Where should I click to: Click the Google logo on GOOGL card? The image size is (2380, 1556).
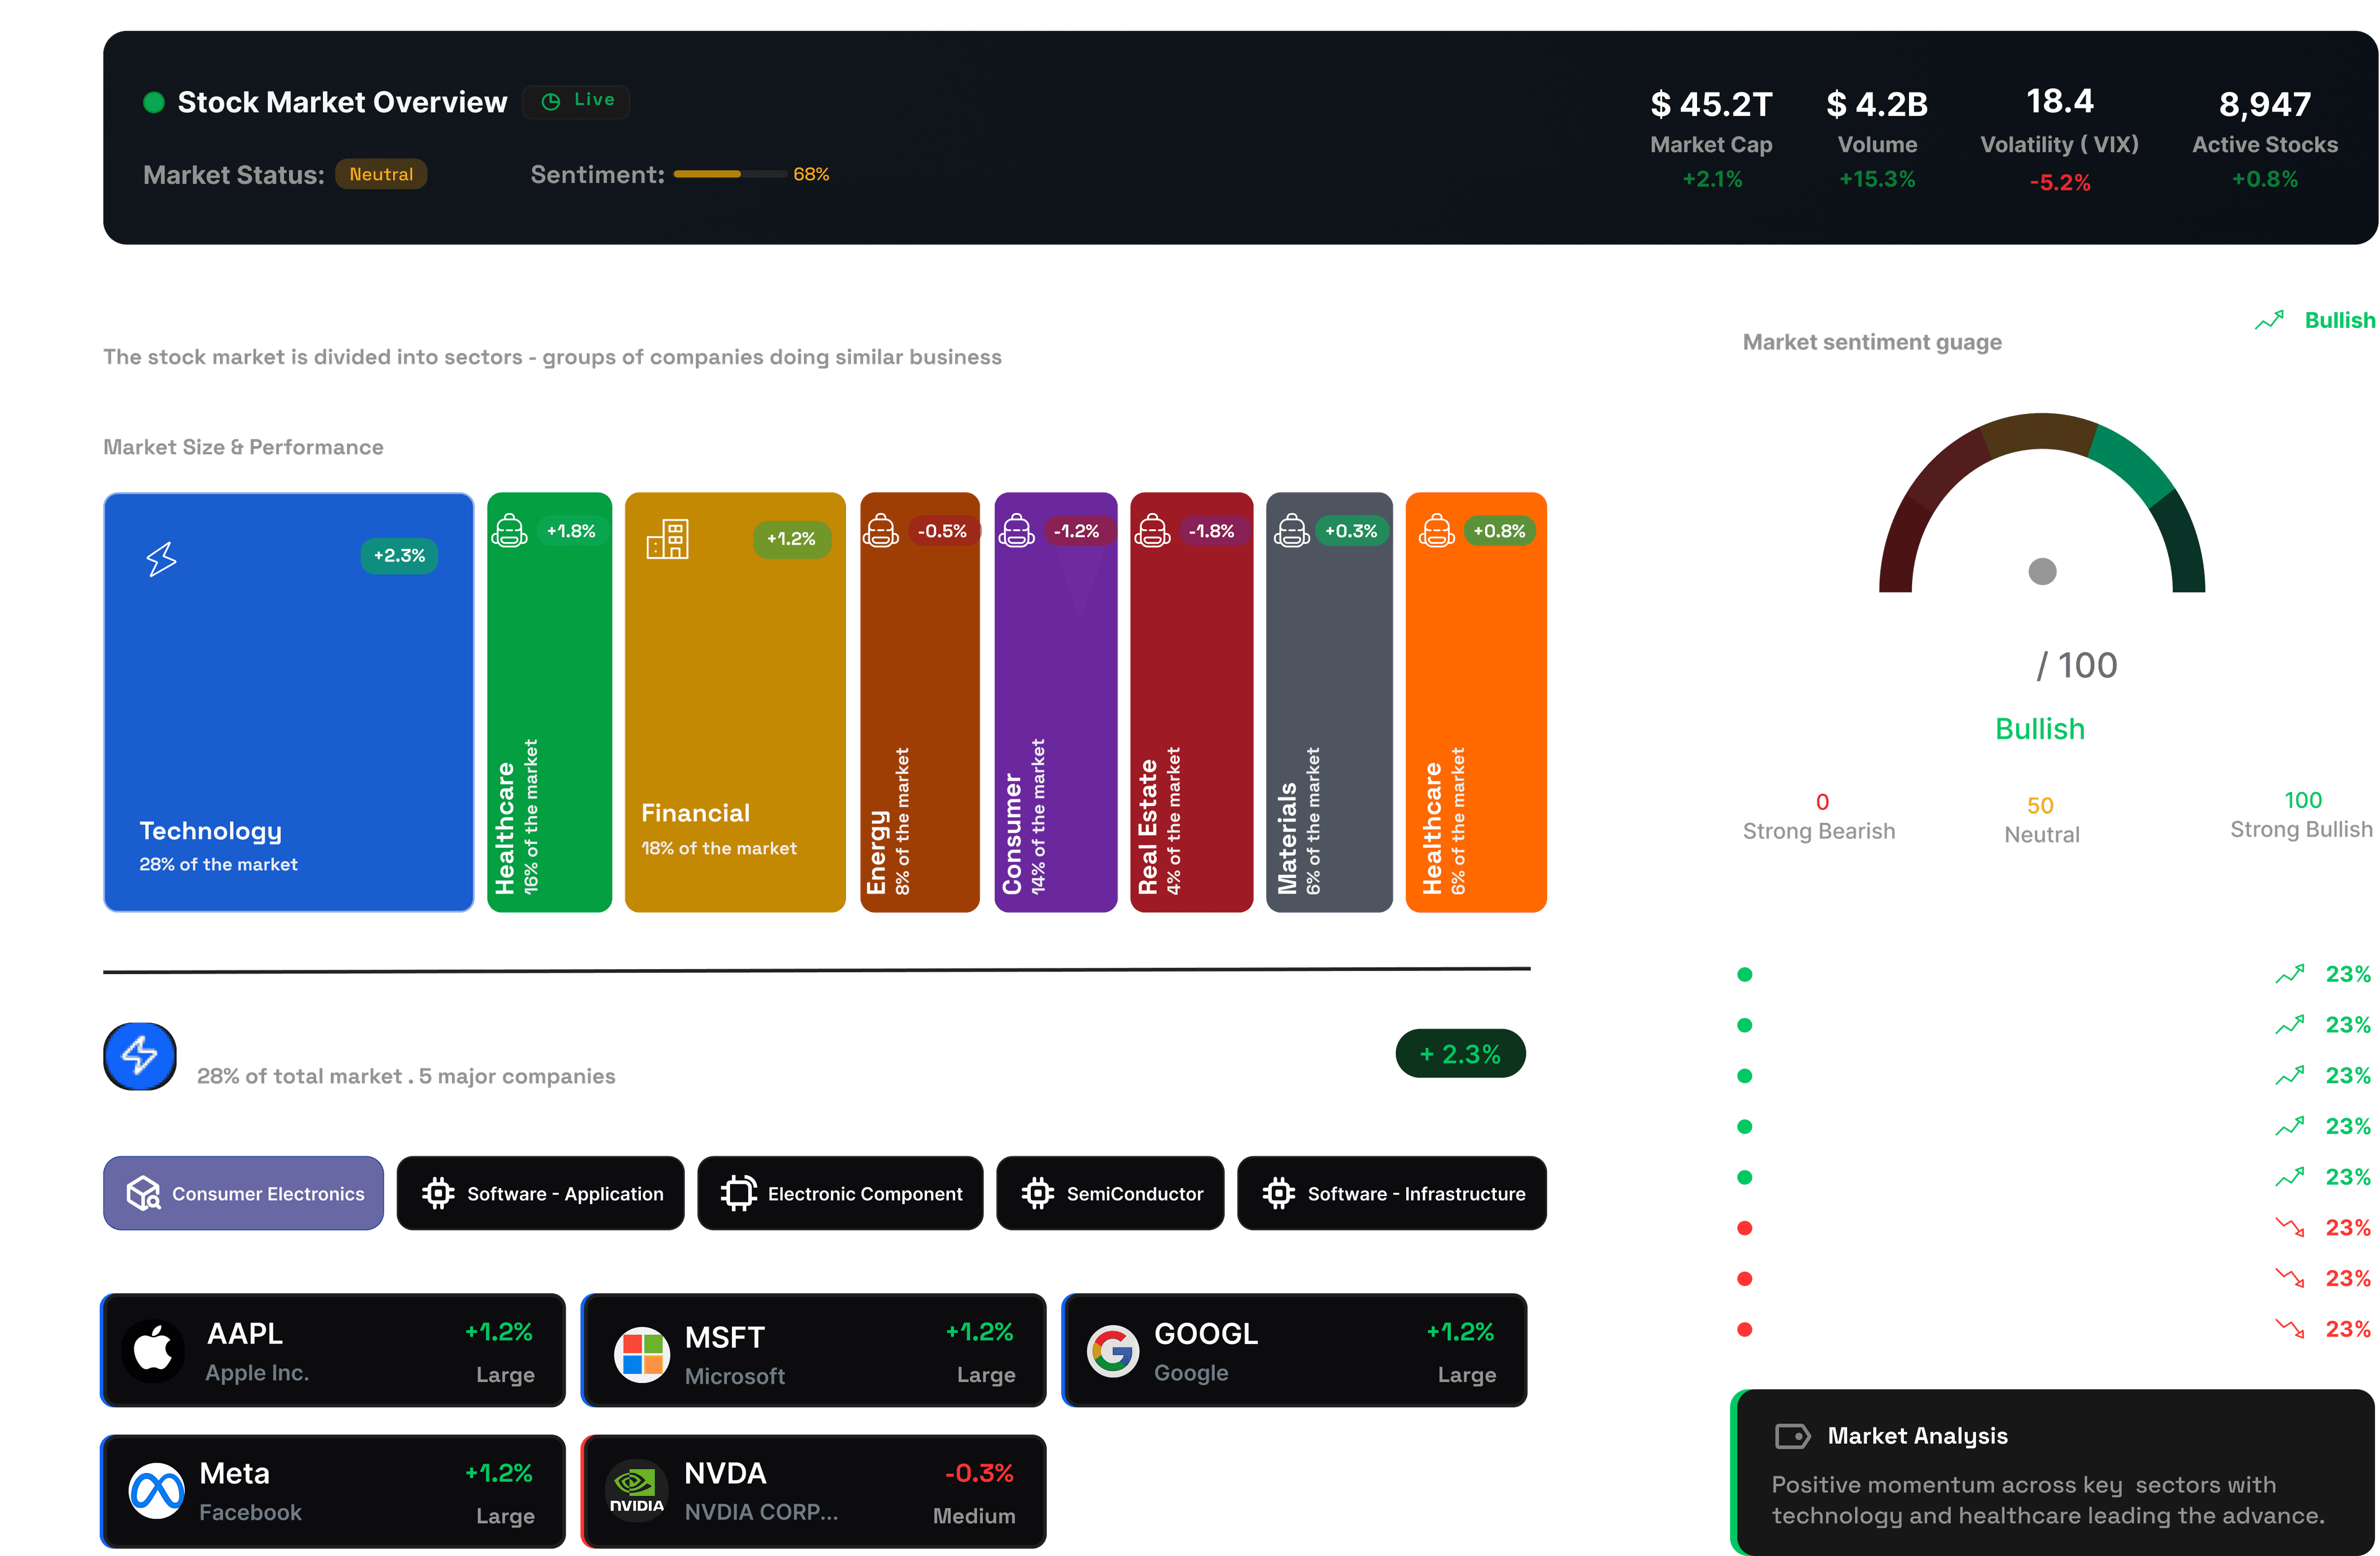point(1113,1351)
